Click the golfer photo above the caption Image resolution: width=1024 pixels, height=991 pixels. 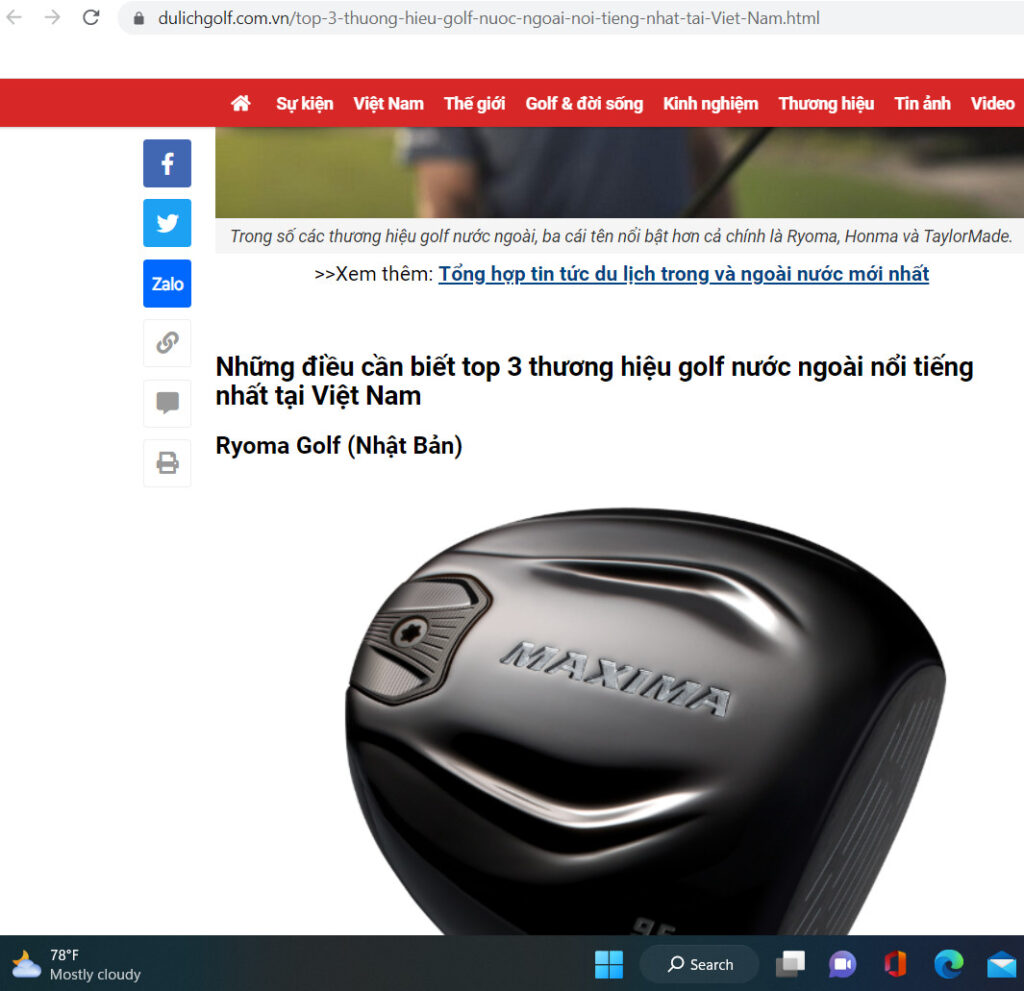[619, 172]
